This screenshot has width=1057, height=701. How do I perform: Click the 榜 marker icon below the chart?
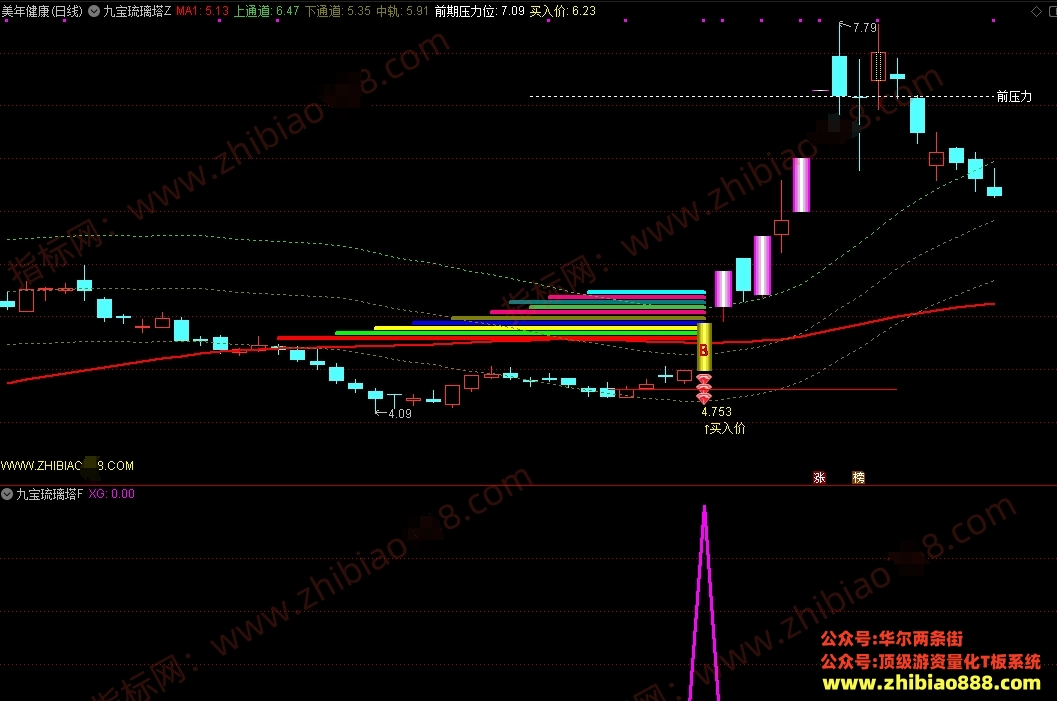tap(858, 477)
